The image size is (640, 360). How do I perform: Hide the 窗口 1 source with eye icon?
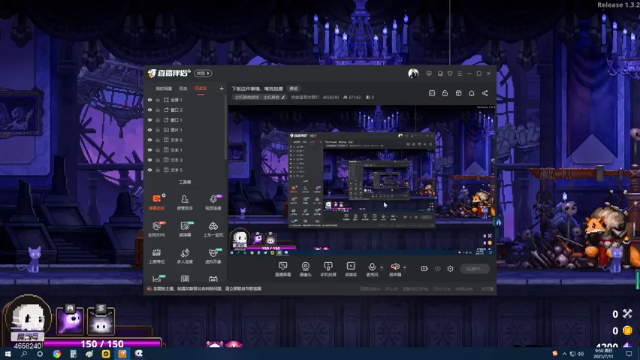150,120
